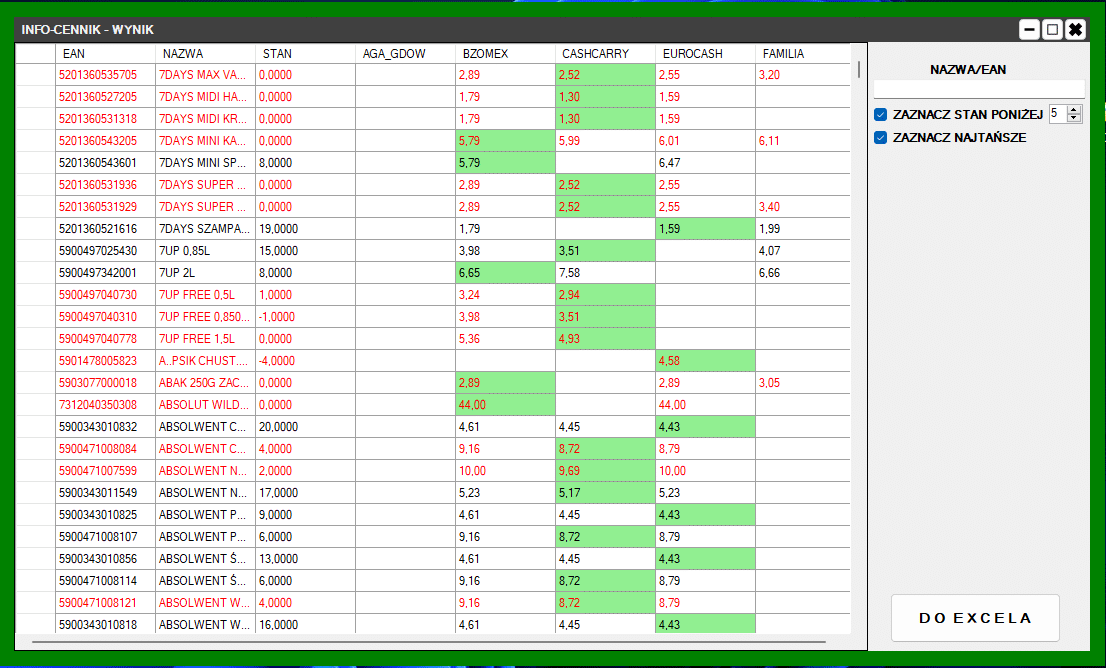Select EAN cell 5900497342001

105,272
